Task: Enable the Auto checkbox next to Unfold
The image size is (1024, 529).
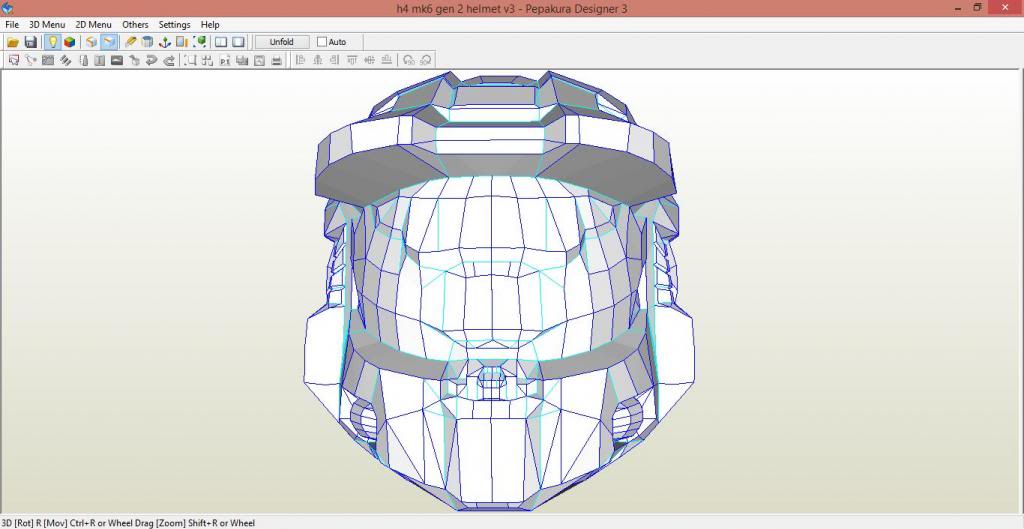Action: tap(322, 42)
